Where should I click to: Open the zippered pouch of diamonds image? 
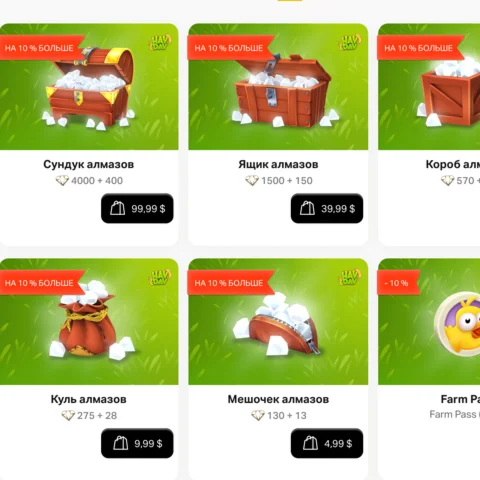point(277,325)
